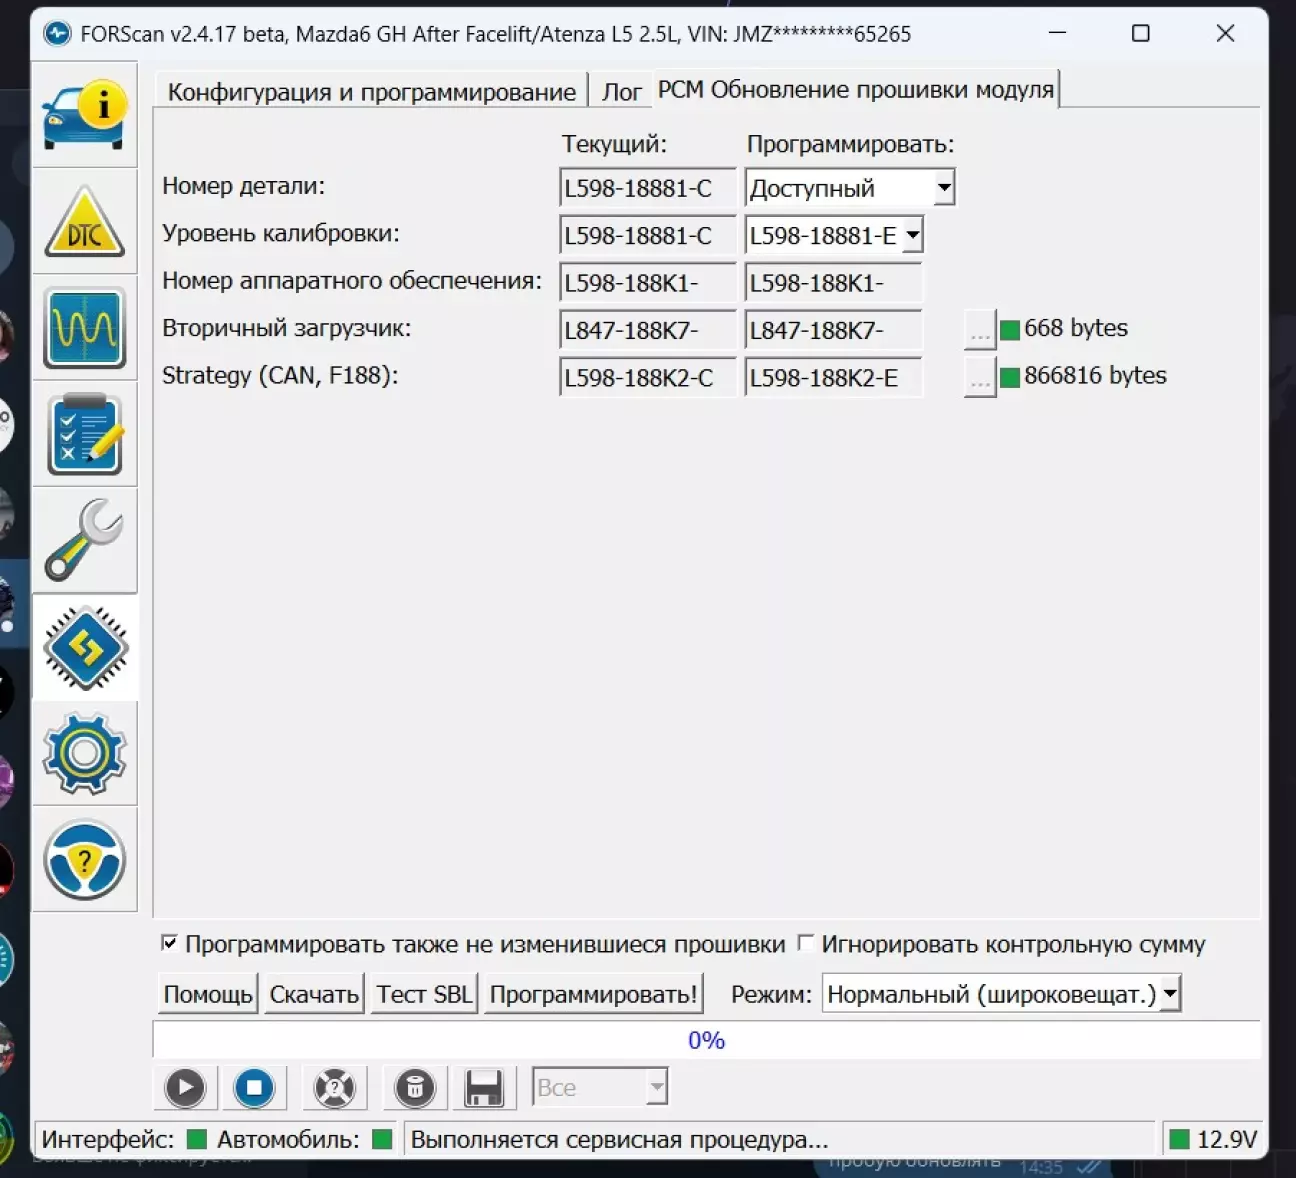Viewport: 1296px width, 1178px height.
Task: Click current secondary loader field L847-188K7-
Action: [x=648, y=331]
